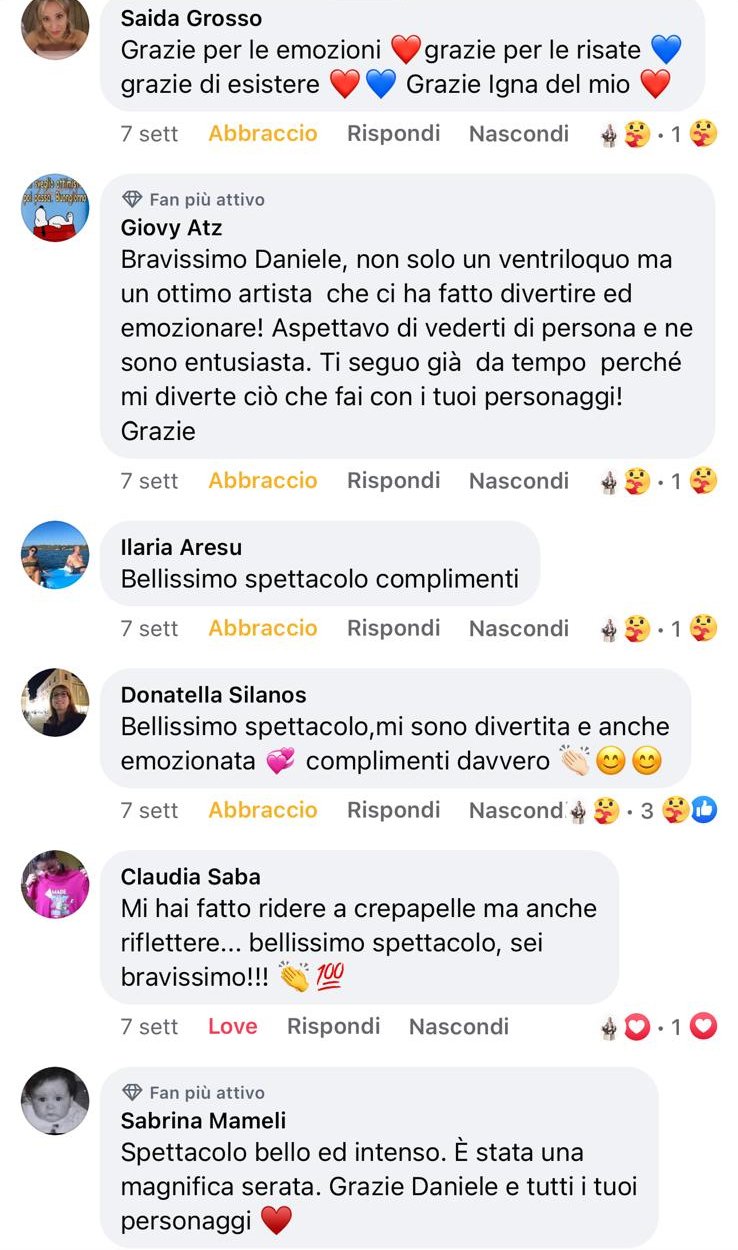Open the name link Giovy Atz
Screen dimensions: 738x1250
[172, 228]
